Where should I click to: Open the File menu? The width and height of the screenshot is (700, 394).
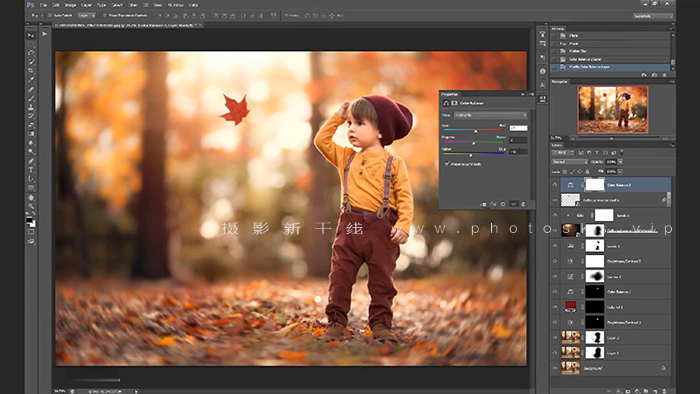tap(43, 5)
